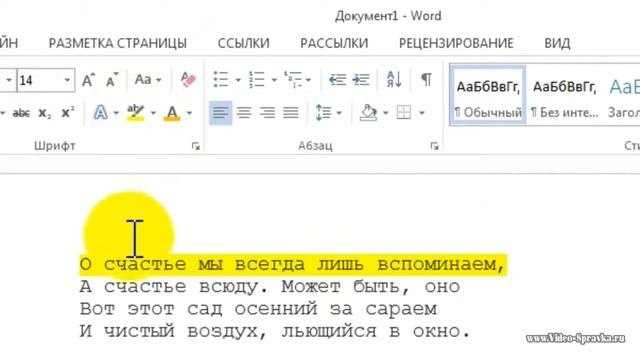Open the РАЗМЕТКА СТРАНИЦЫ tab

pyautogui.click(x=118, y=43)
